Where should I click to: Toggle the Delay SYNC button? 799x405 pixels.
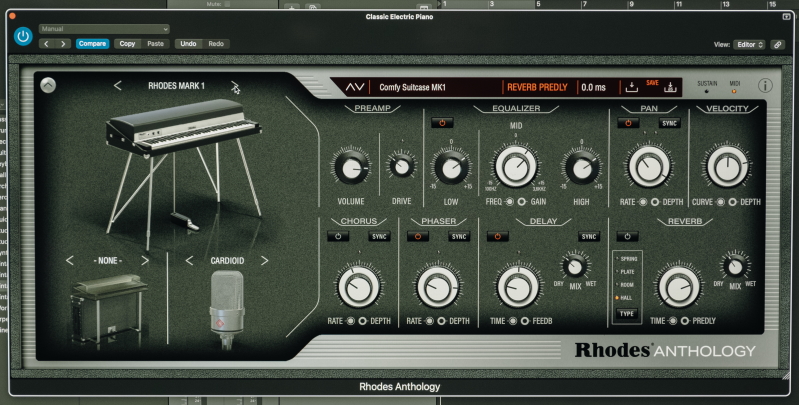pyautogui.click(x=589, y=237)
